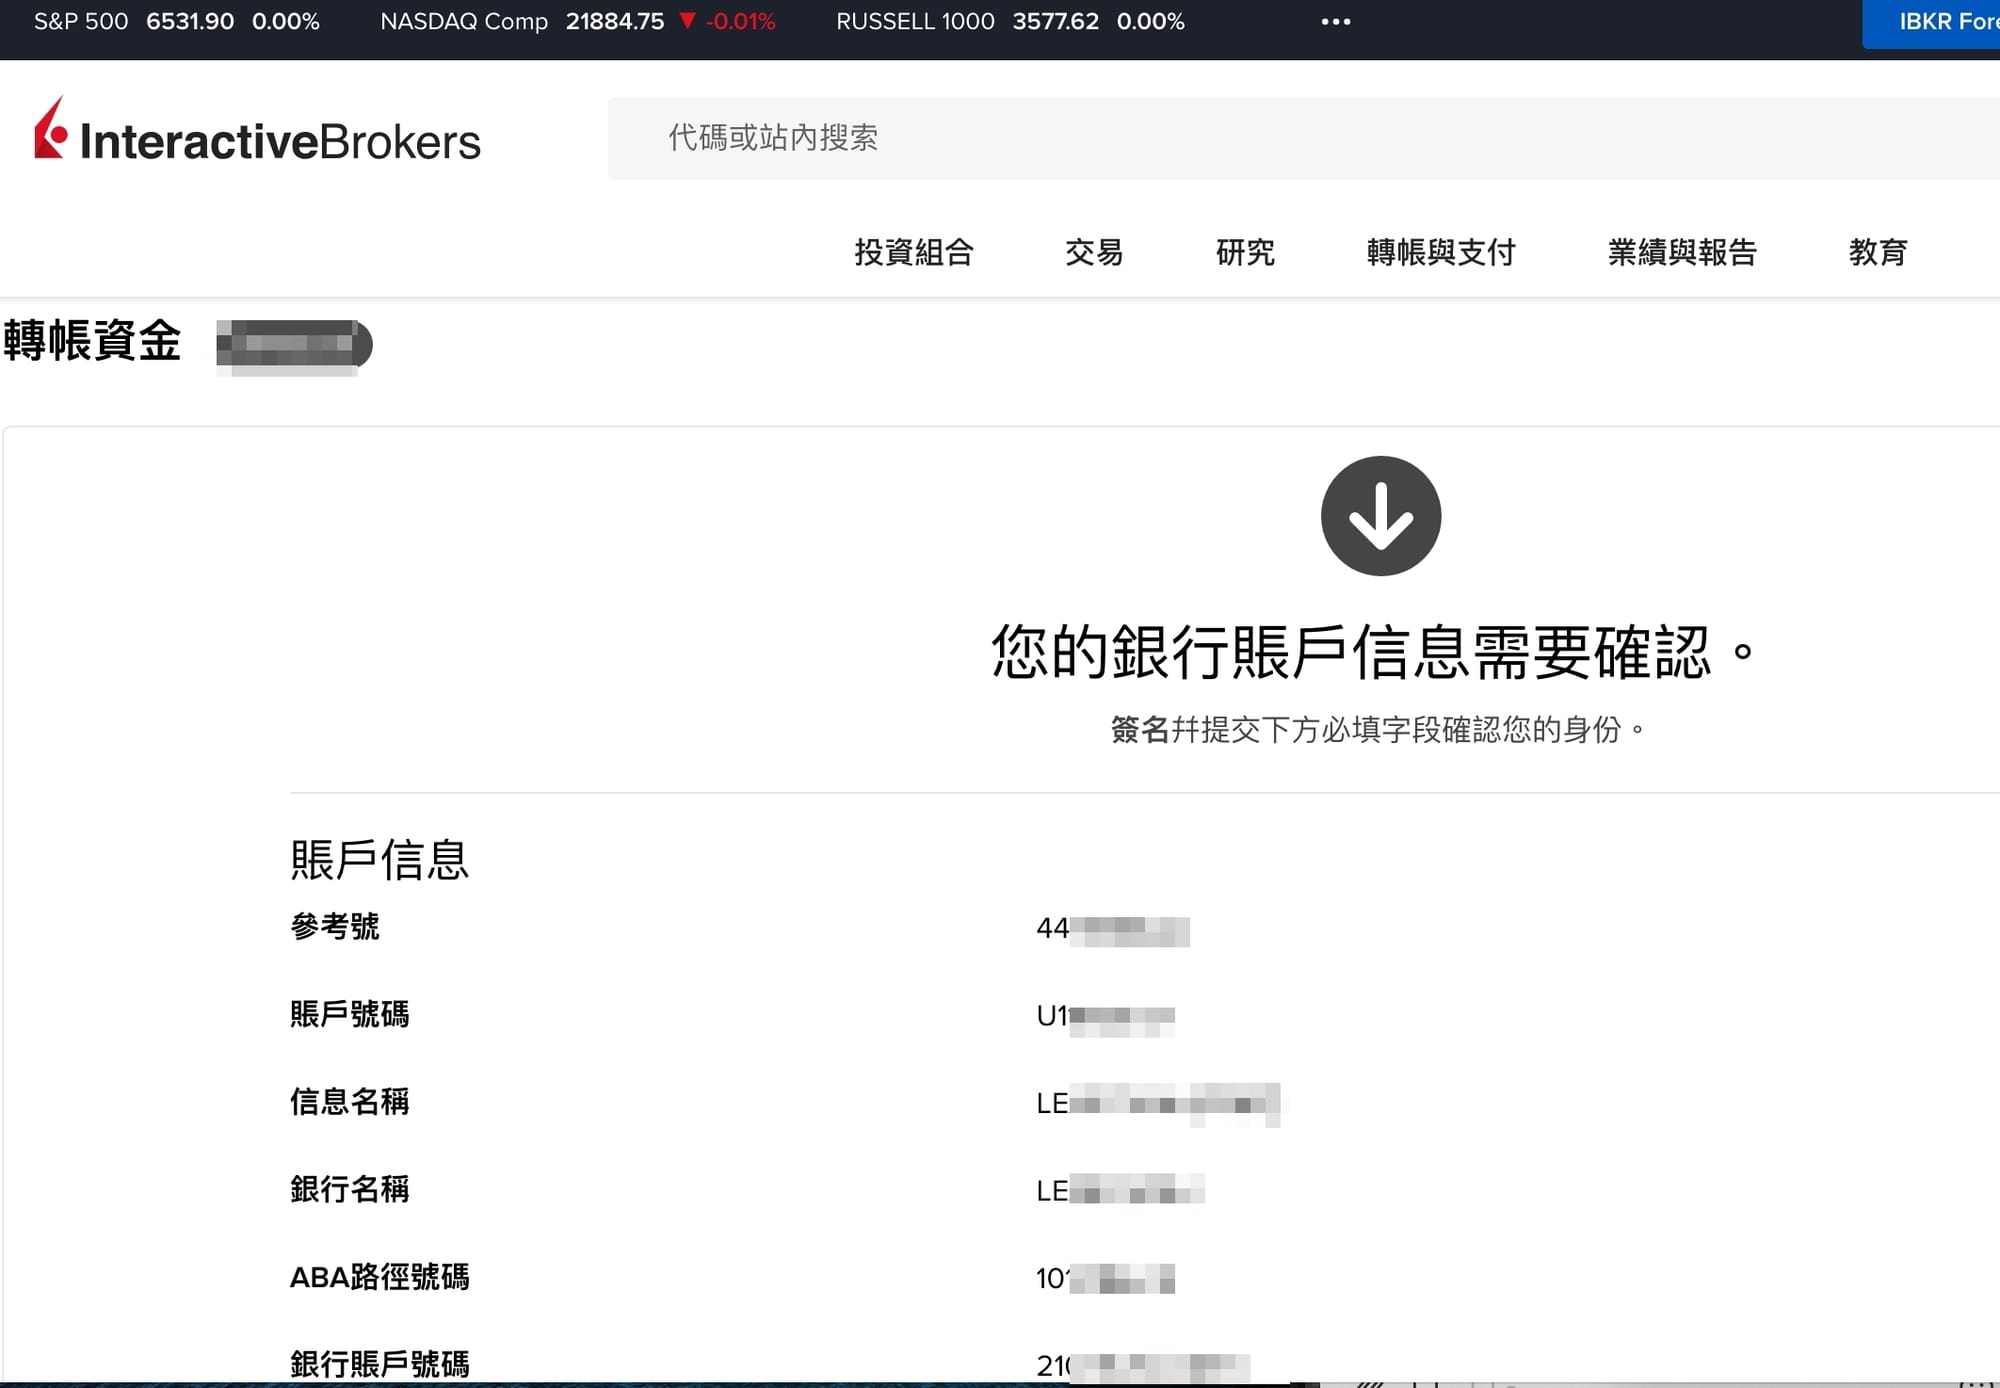Click the ABA路徑號碼 routing number value

pyautogui.click(x=1104, y=1278)
